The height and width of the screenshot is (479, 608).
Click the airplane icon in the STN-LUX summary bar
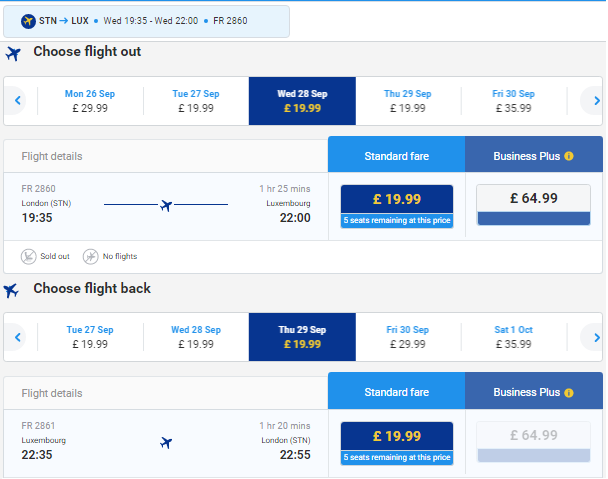[27, 21]
